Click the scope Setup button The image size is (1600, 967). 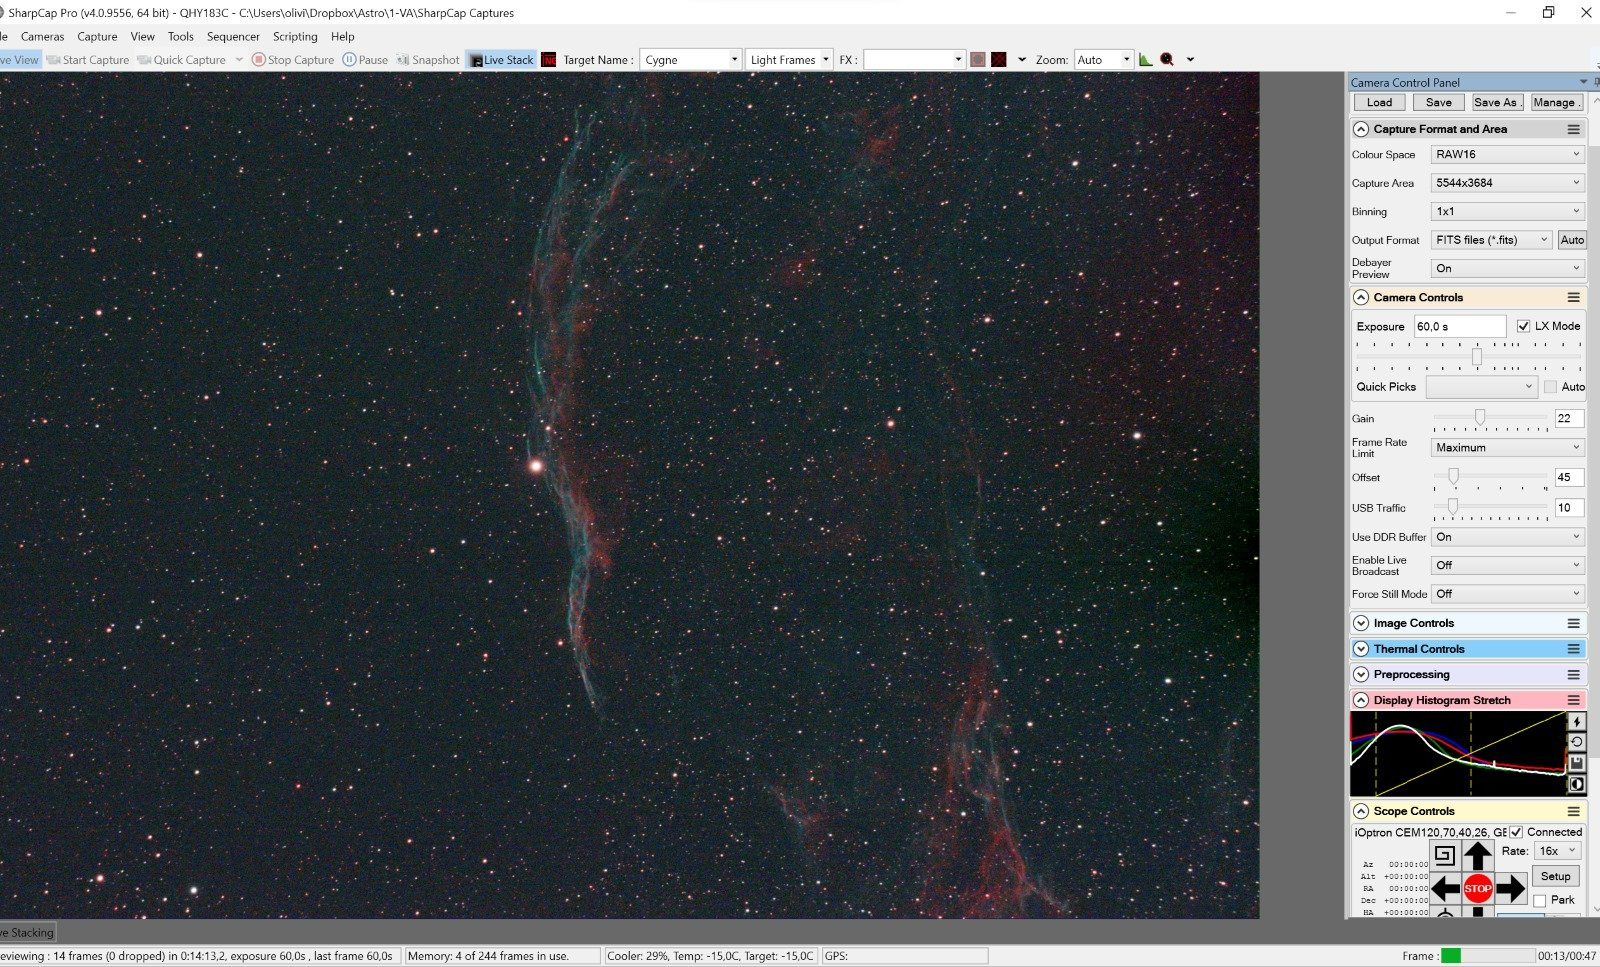[x=1555, y=877]
